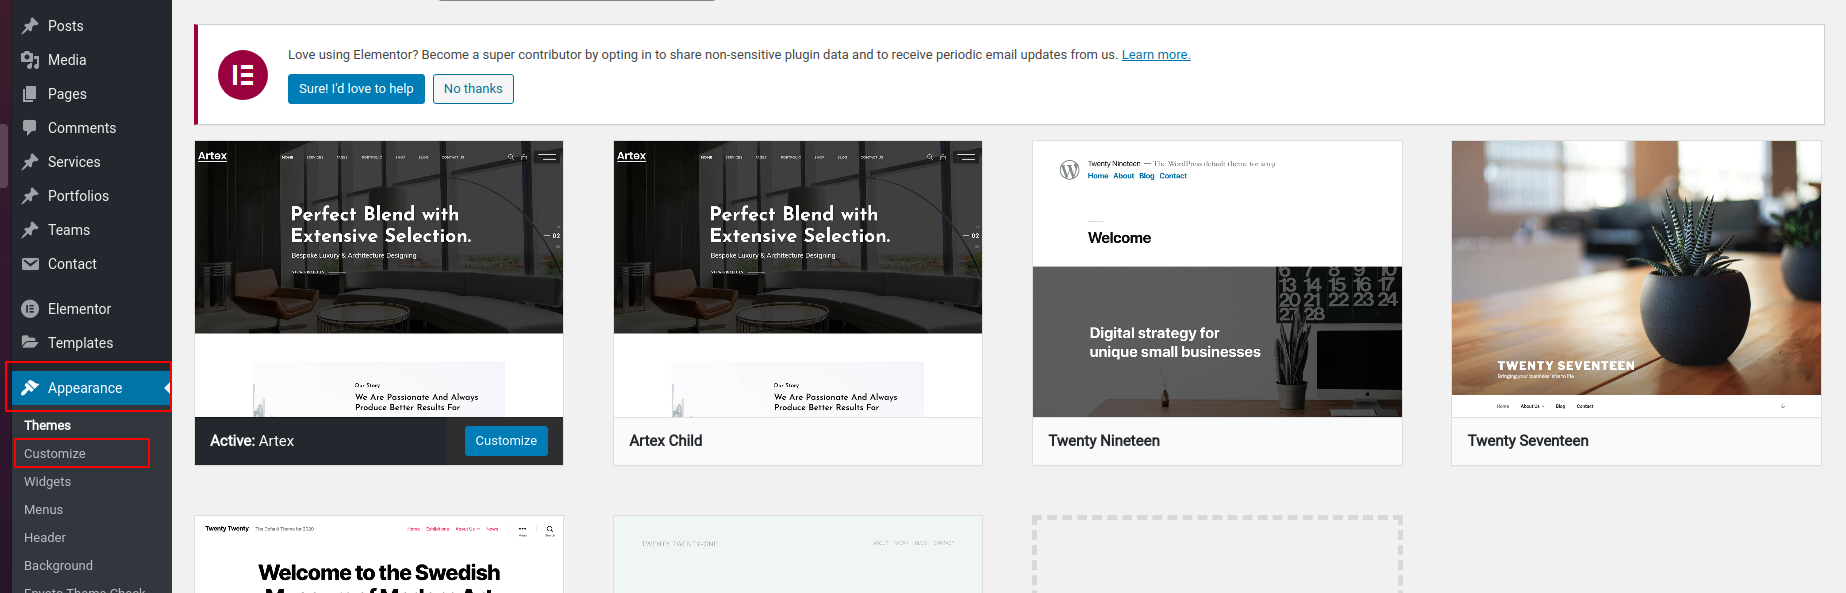Click "Sure! I'd love to help" button
This screenshot has width=1846, height=593.
click(356, 89)
